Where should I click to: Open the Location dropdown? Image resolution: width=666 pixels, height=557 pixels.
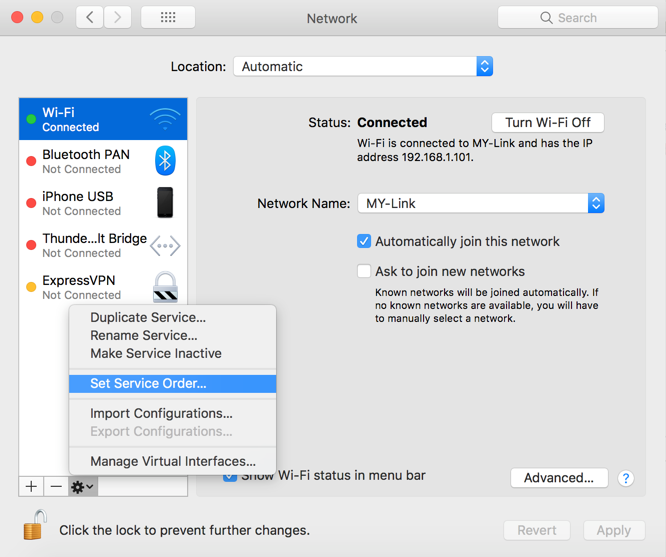point(364,67)
